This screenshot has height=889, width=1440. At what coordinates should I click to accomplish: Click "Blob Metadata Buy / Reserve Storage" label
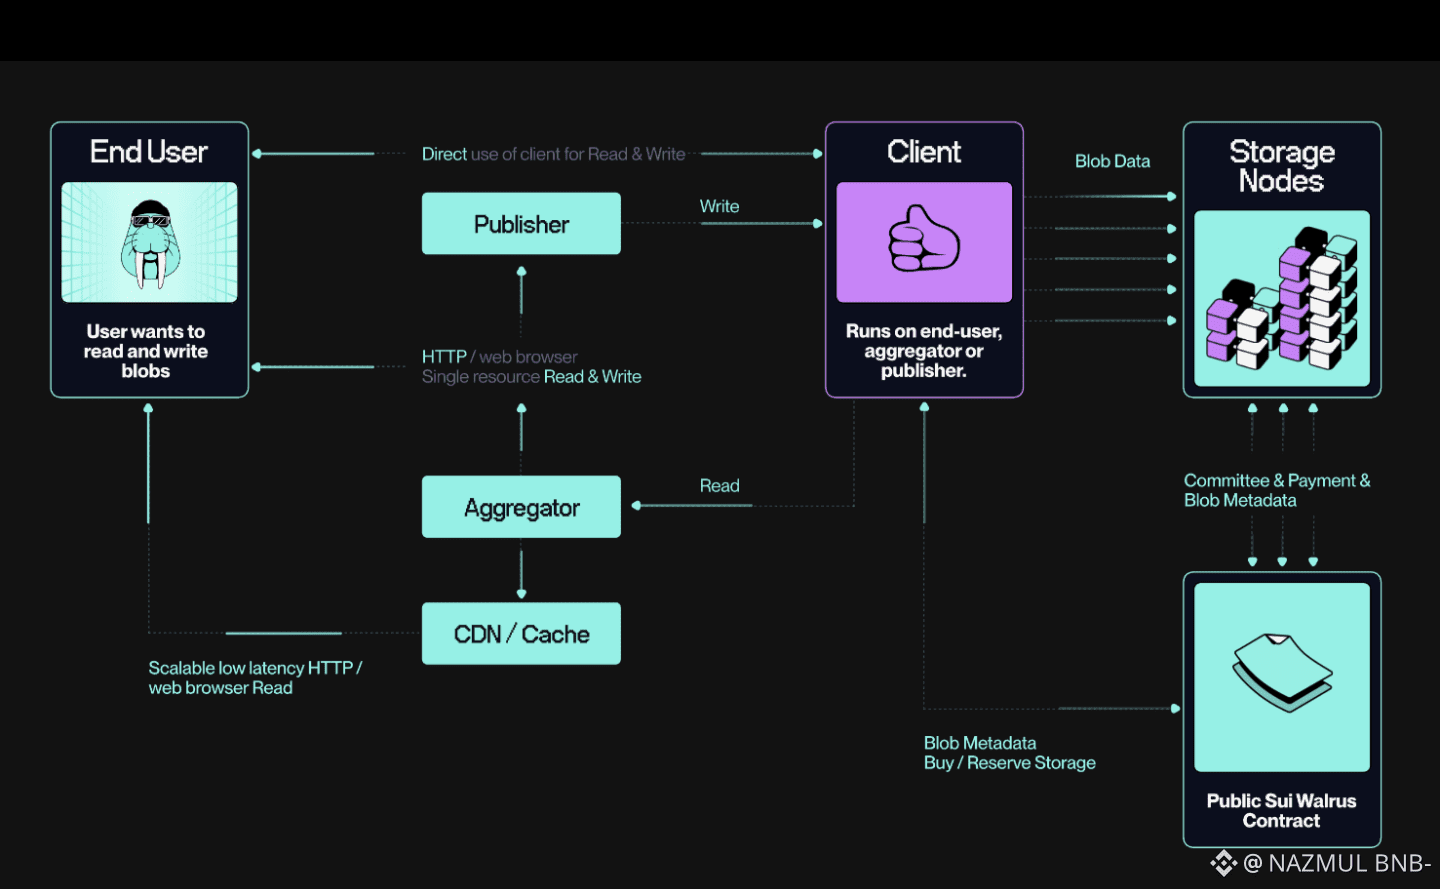point(1010,753)
